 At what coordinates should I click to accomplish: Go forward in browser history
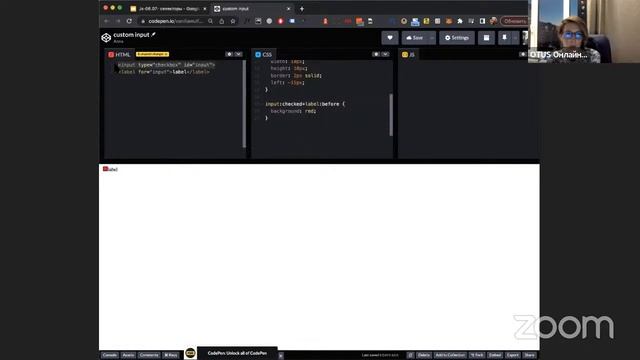click(x=118, y=21)
